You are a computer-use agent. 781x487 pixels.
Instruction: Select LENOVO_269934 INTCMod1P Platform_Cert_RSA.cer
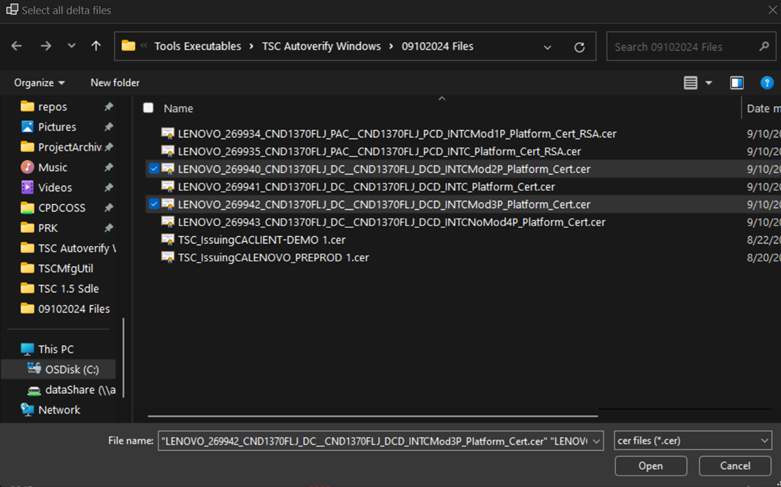click(x=397, y=133)
